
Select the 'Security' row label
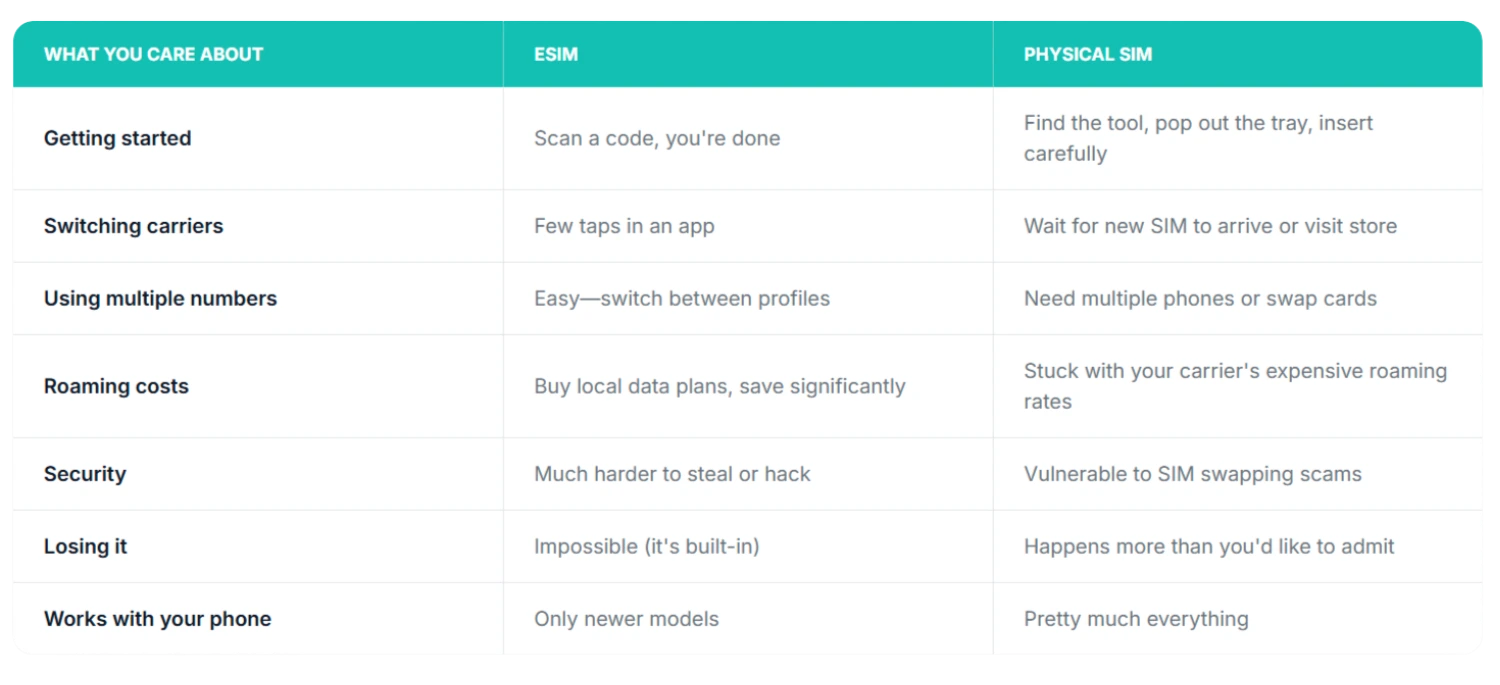(85, 474)
